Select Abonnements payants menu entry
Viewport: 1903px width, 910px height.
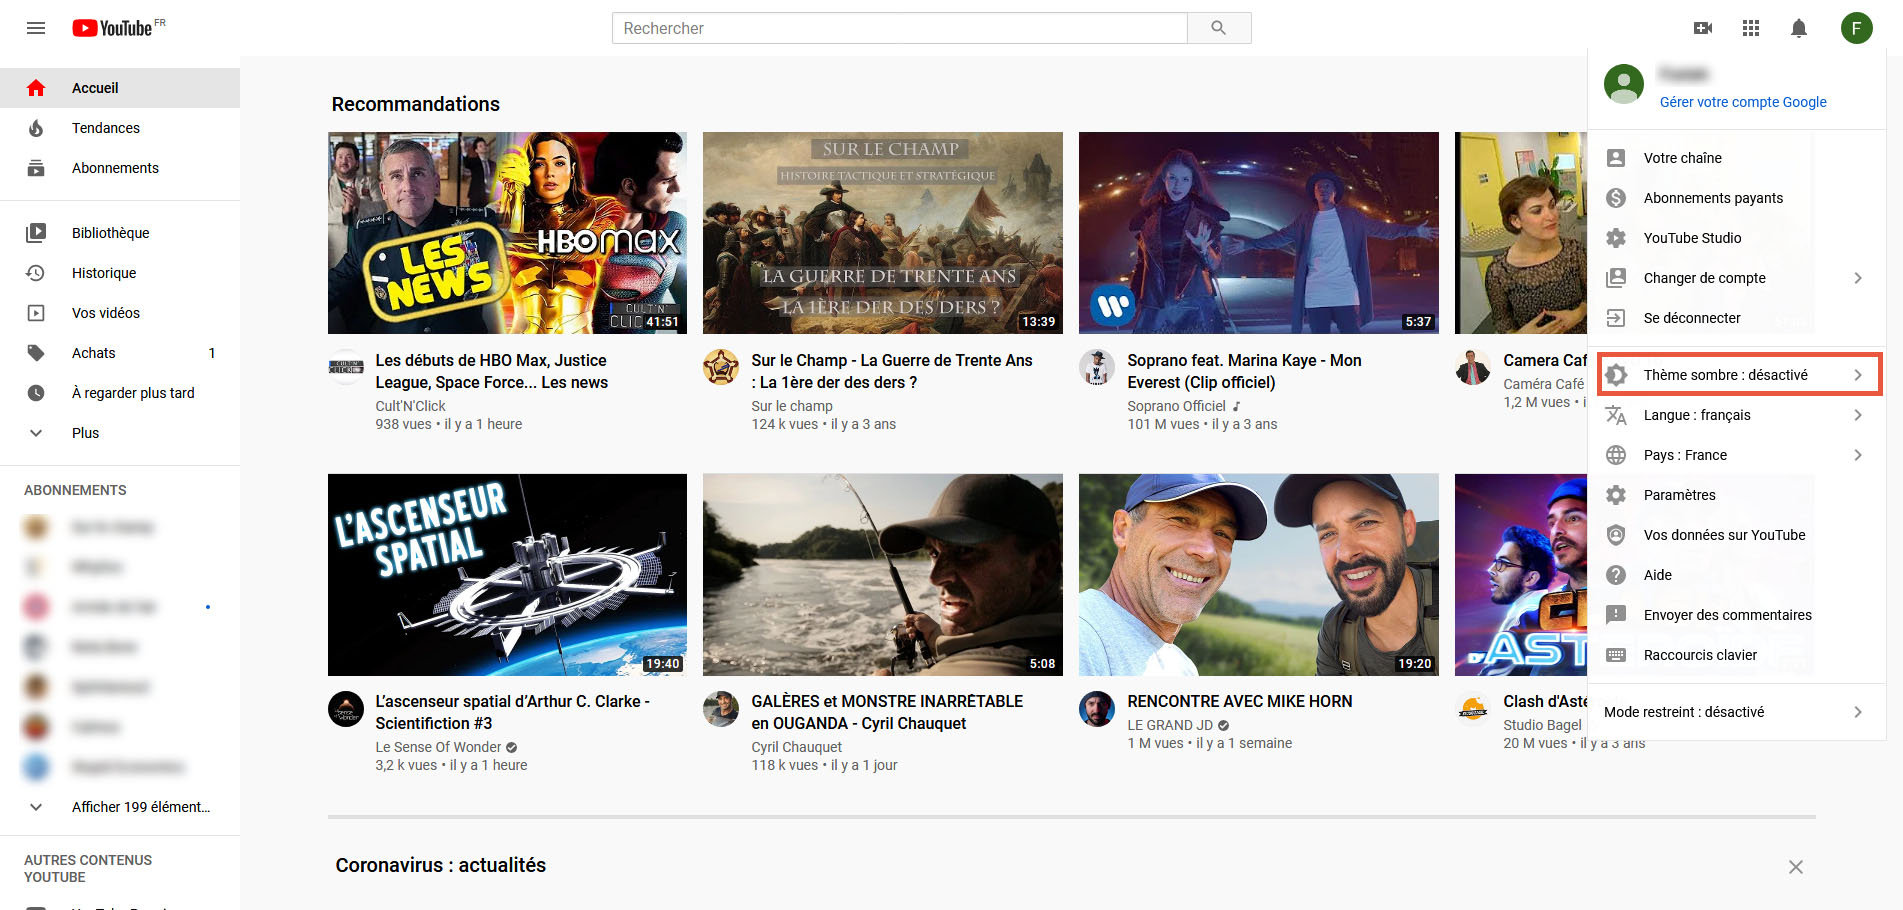click(x=1737, y=198)
